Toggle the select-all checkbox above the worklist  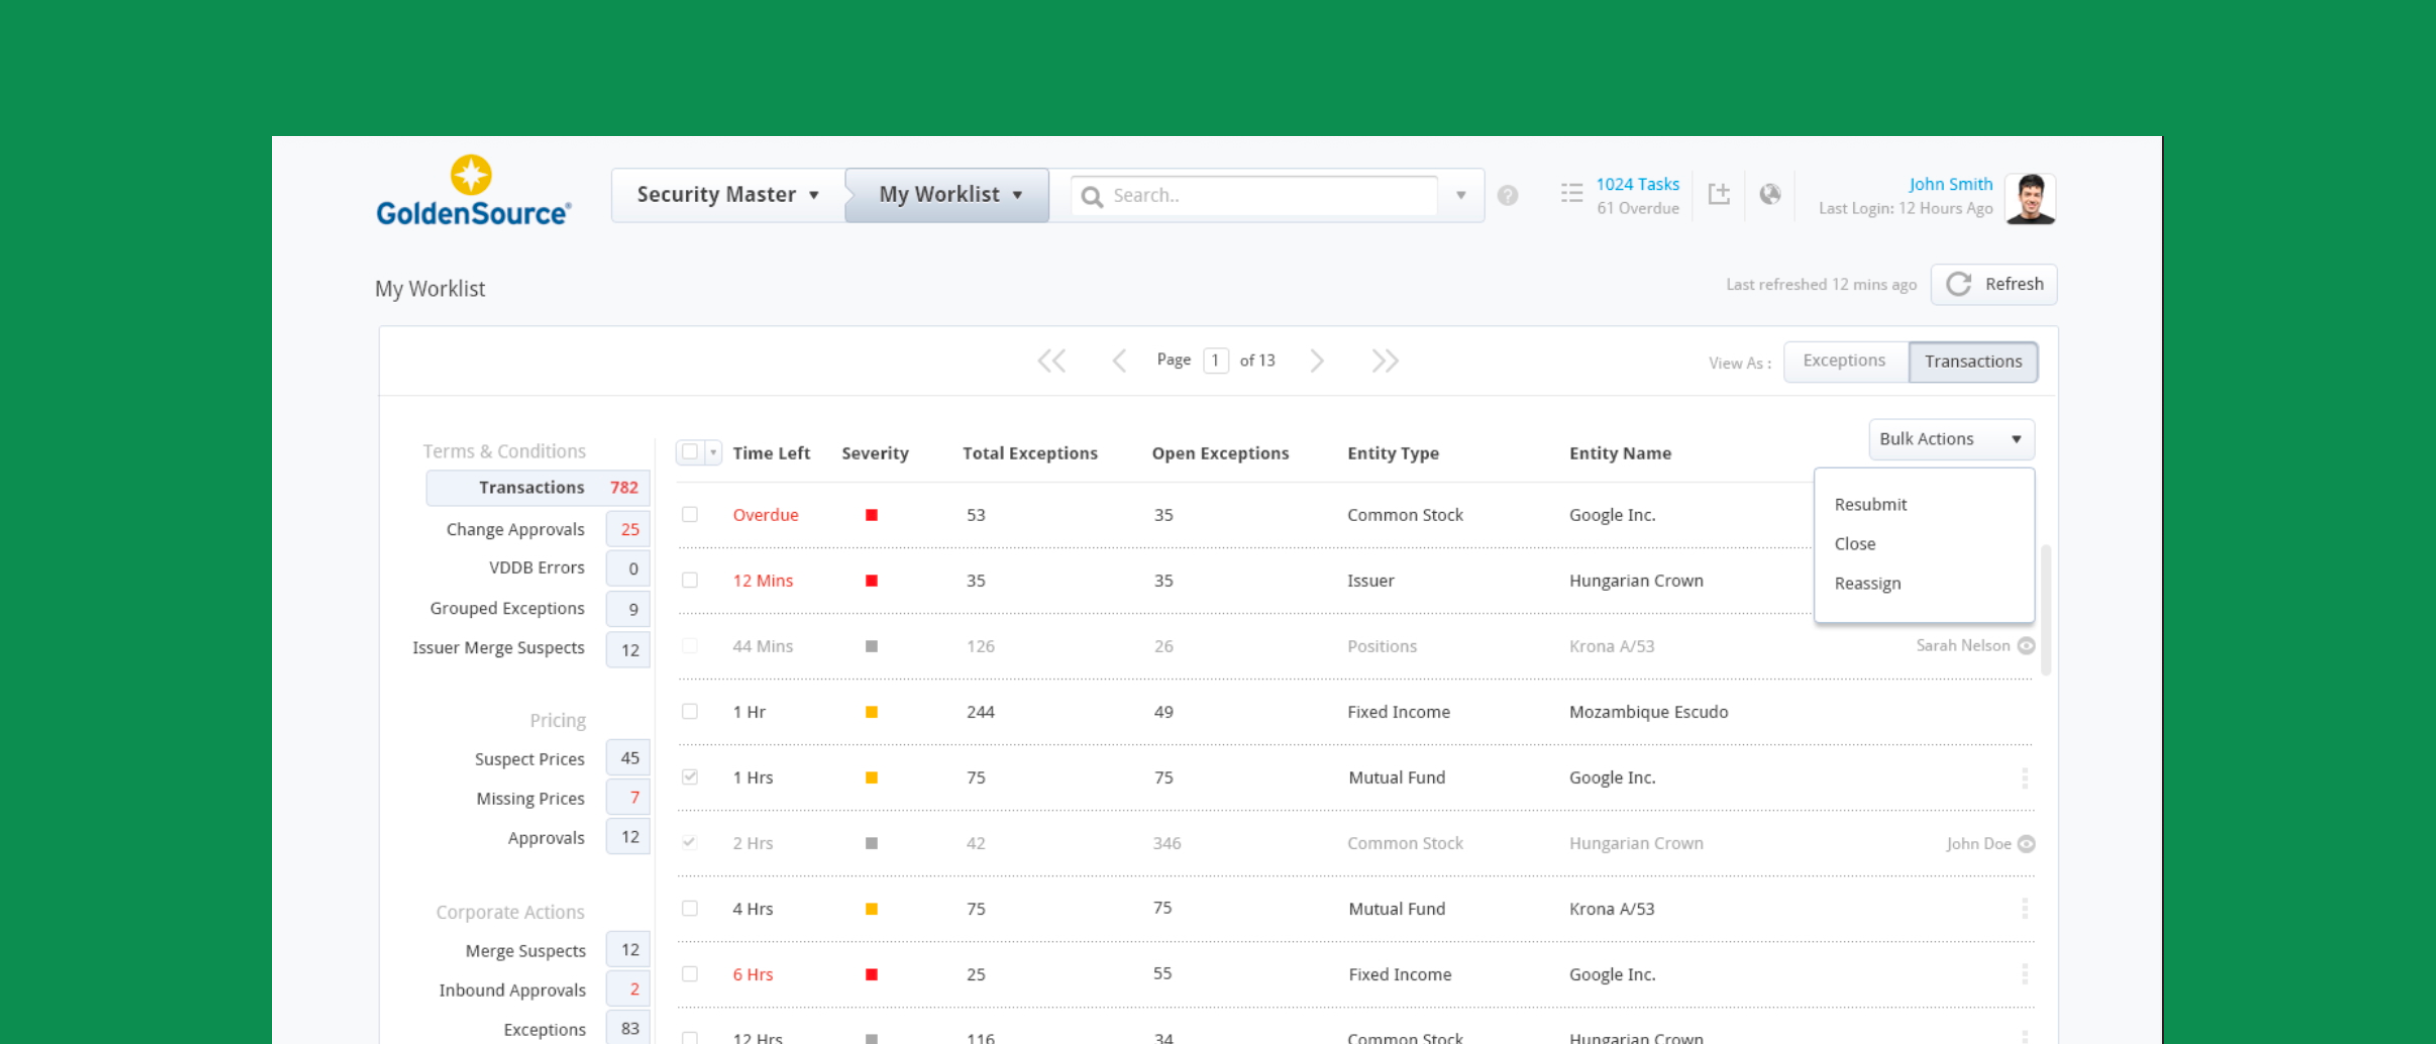coord(688,452)
